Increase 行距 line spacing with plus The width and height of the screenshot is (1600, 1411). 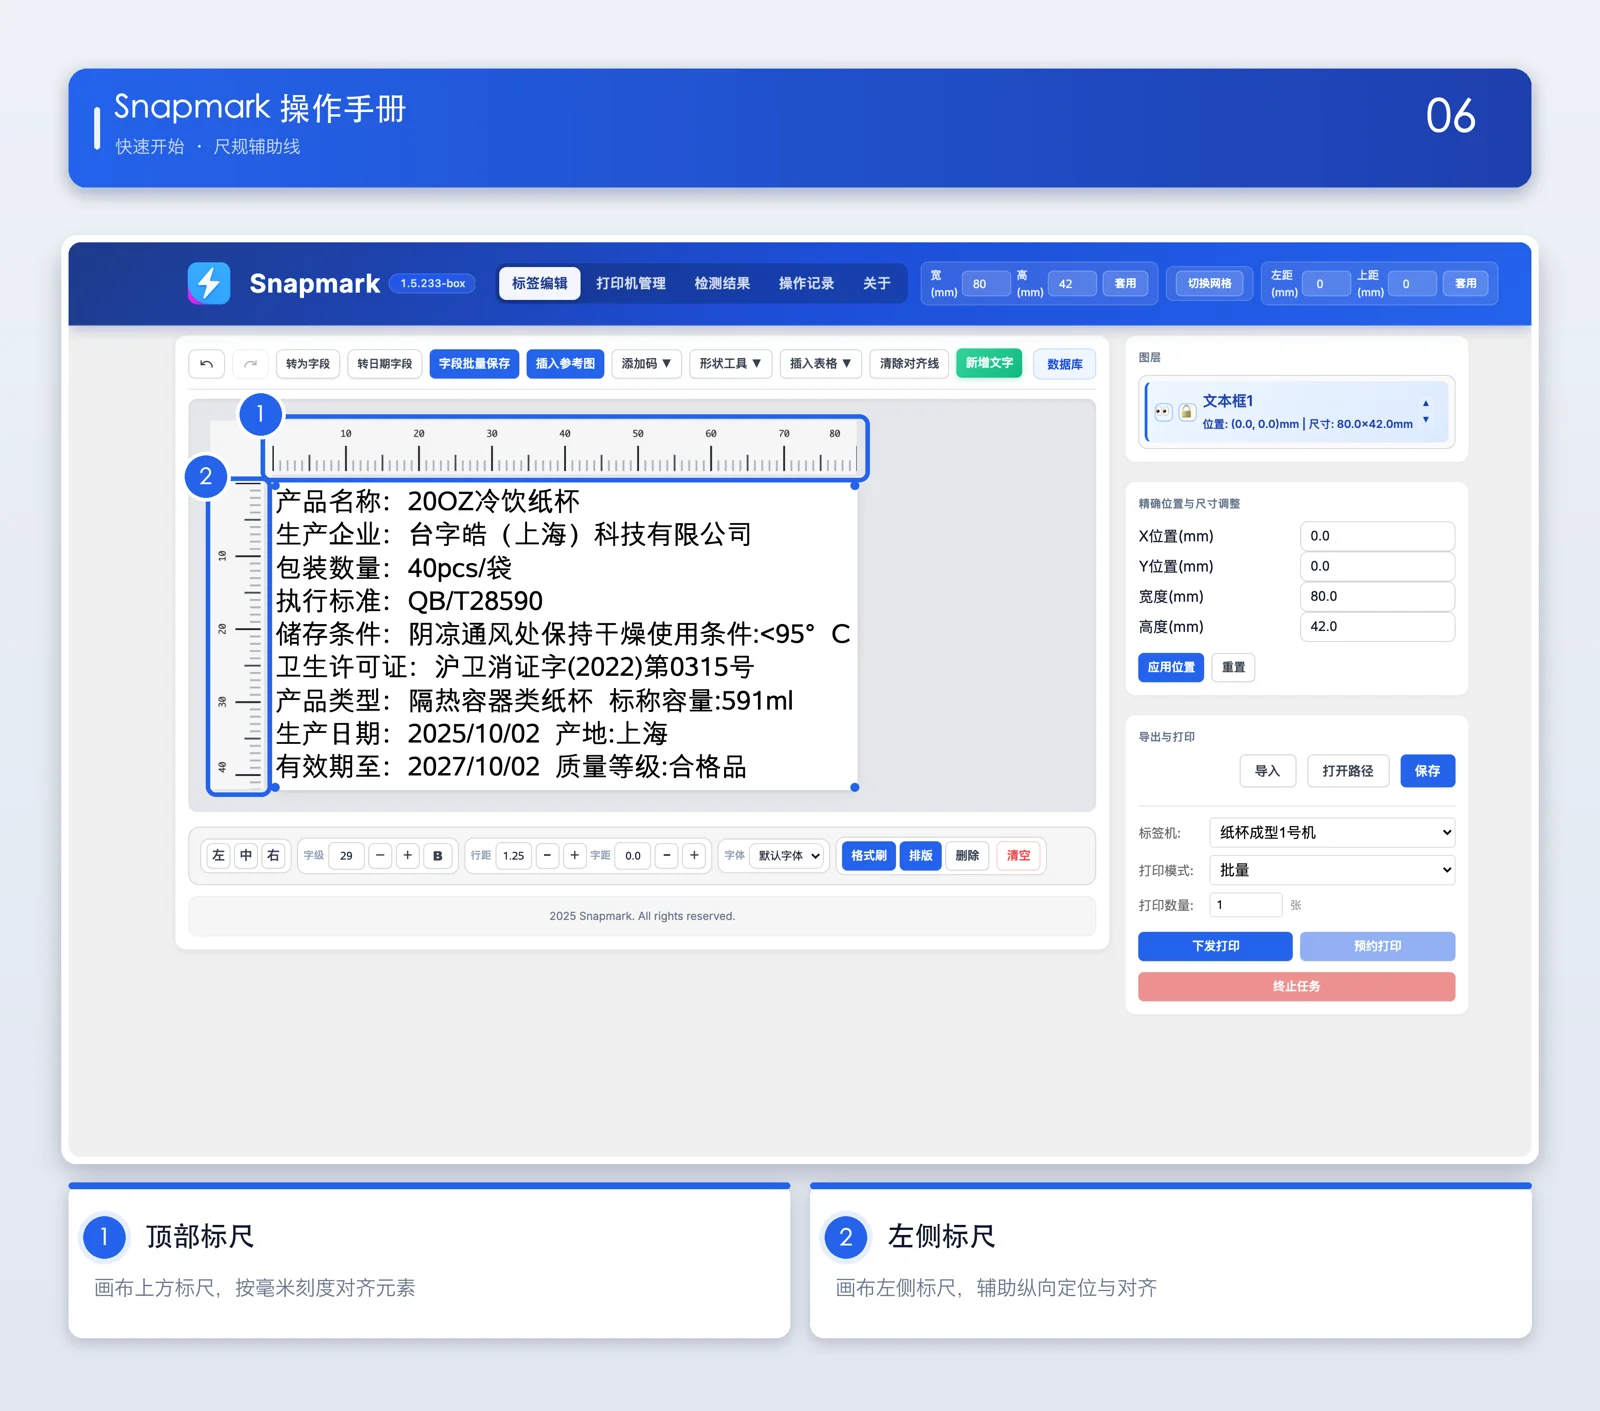click(574, 856)
